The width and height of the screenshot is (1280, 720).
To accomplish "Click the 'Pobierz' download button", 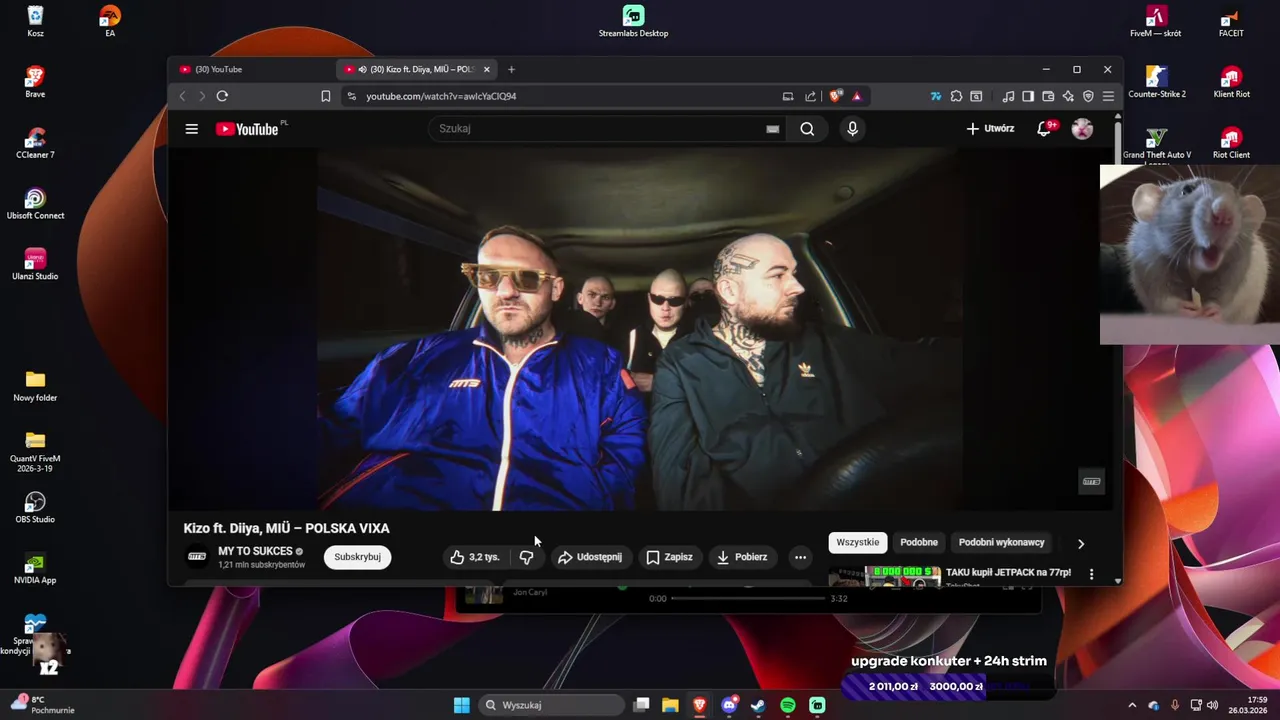I will click(x=743, y=557).
